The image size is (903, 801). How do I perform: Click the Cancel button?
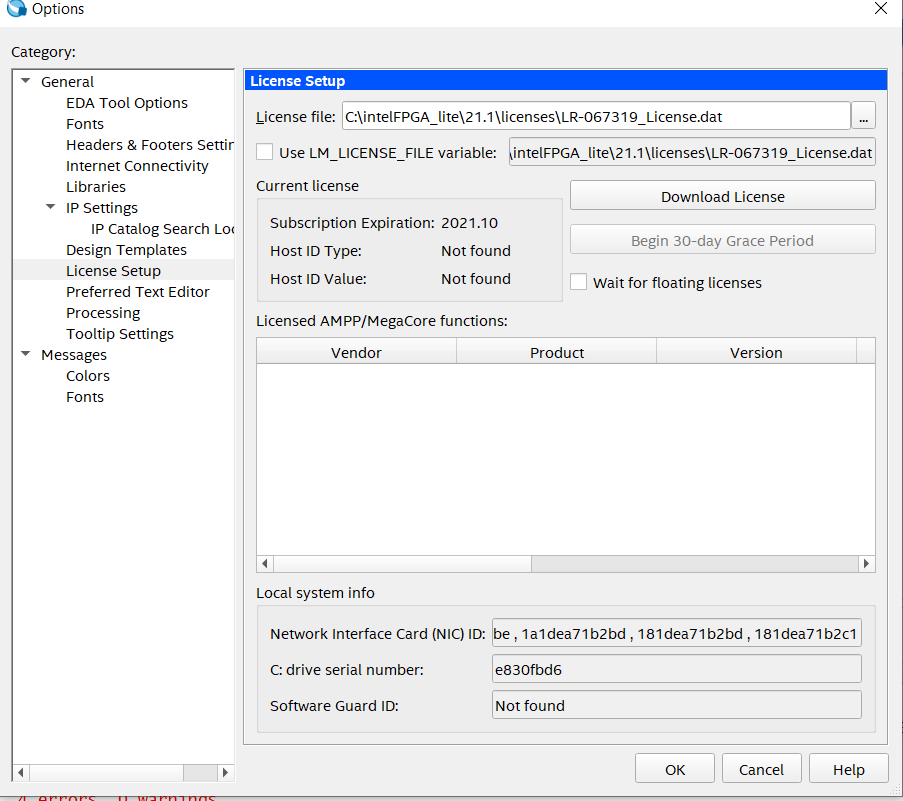[x=761, y=769]
